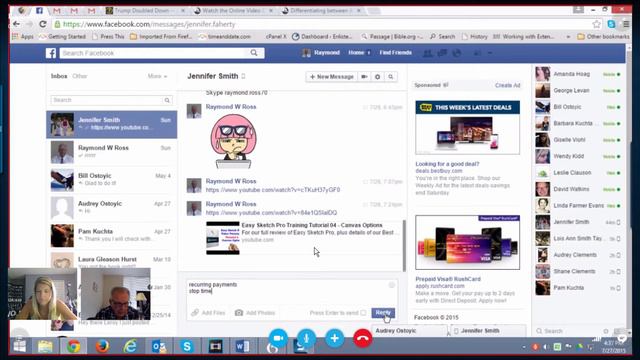Image resolution: width=640 pixels, height=360 pixels.
Task: Click the Looking for a good deal ad link
Action: pyautogui.click(x=447, y=164)
